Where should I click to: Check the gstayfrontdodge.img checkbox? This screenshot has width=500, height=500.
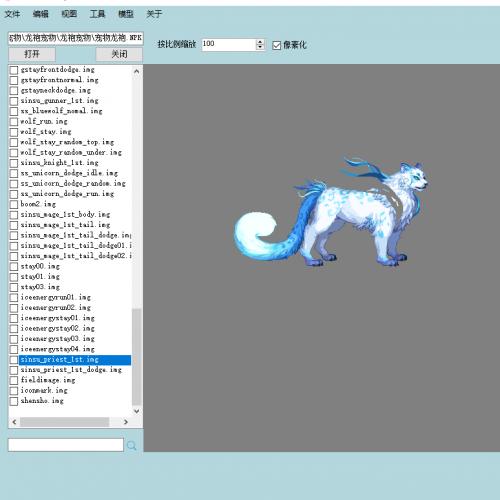[14, 70]
